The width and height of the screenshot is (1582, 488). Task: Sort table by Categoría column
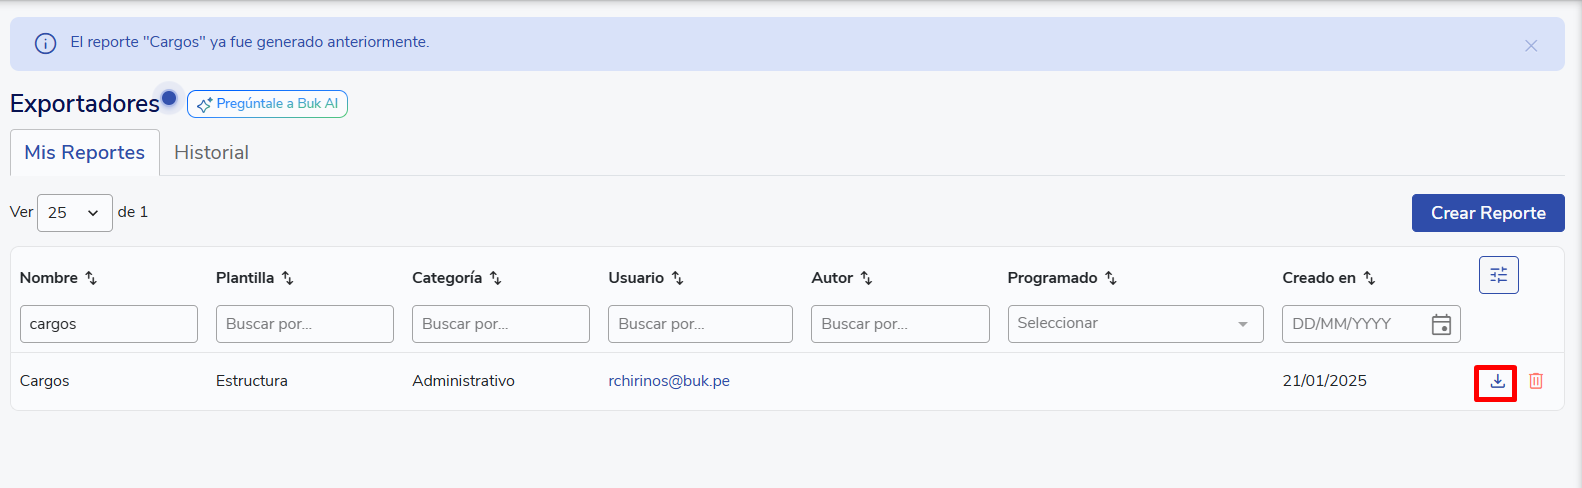click(x=495, y=278)
